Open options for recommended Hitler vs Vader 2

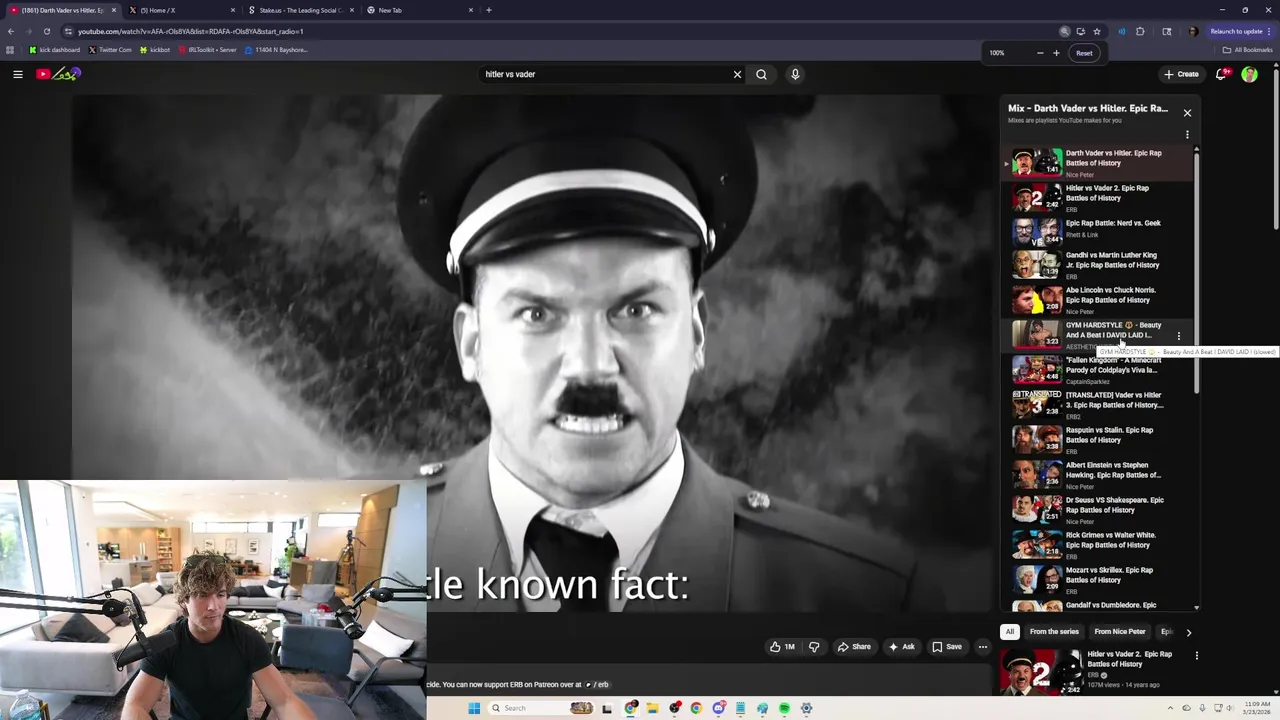coord(1196,656)
